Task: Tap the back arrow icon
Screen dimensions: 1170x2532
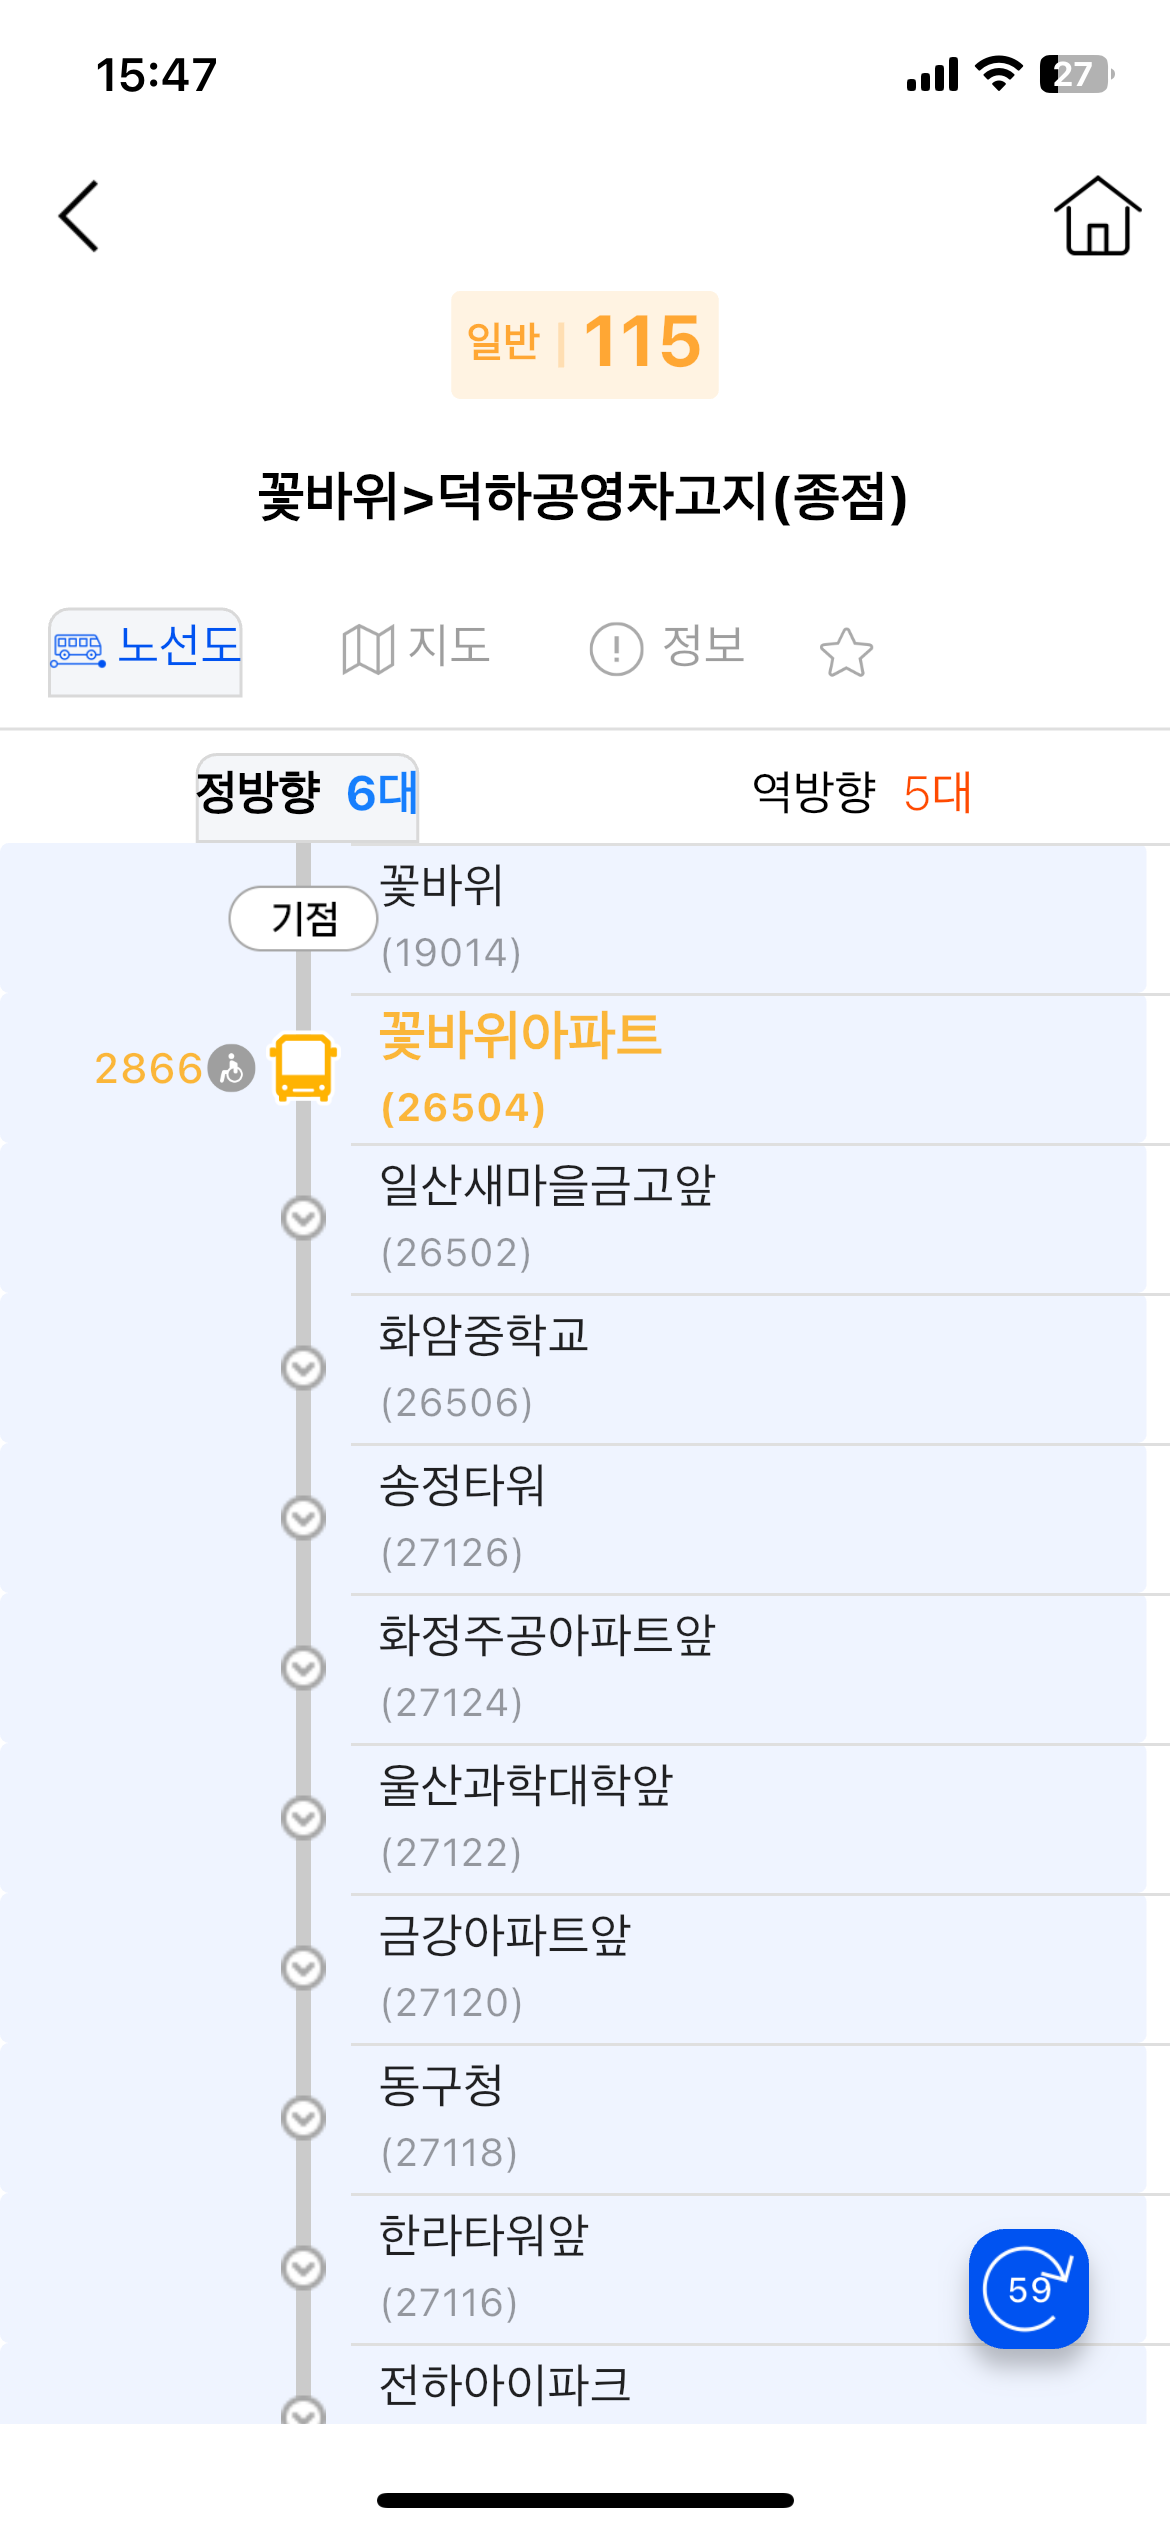Action: [x=80, y=216]
